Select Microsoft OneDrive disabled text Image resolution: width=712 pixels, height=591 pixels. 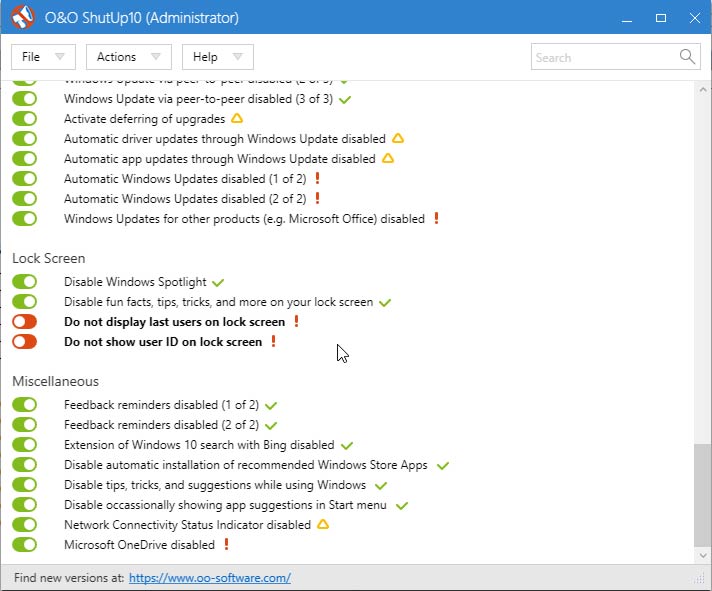pyautogui.click(x=139, y=545)
